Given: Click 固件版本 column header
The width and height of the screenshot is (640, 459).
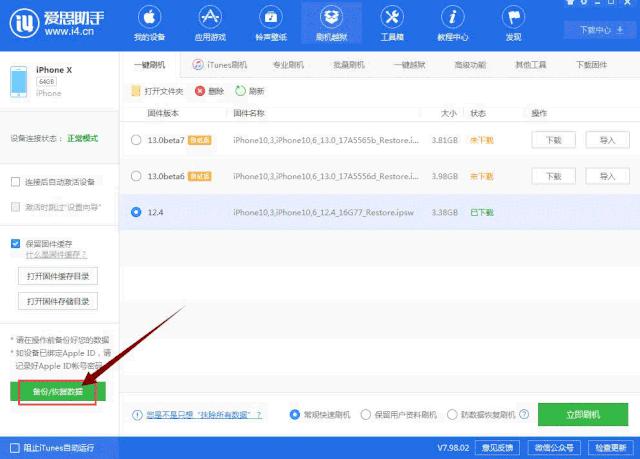Looking at the screenshot, I should pos(163,113).
